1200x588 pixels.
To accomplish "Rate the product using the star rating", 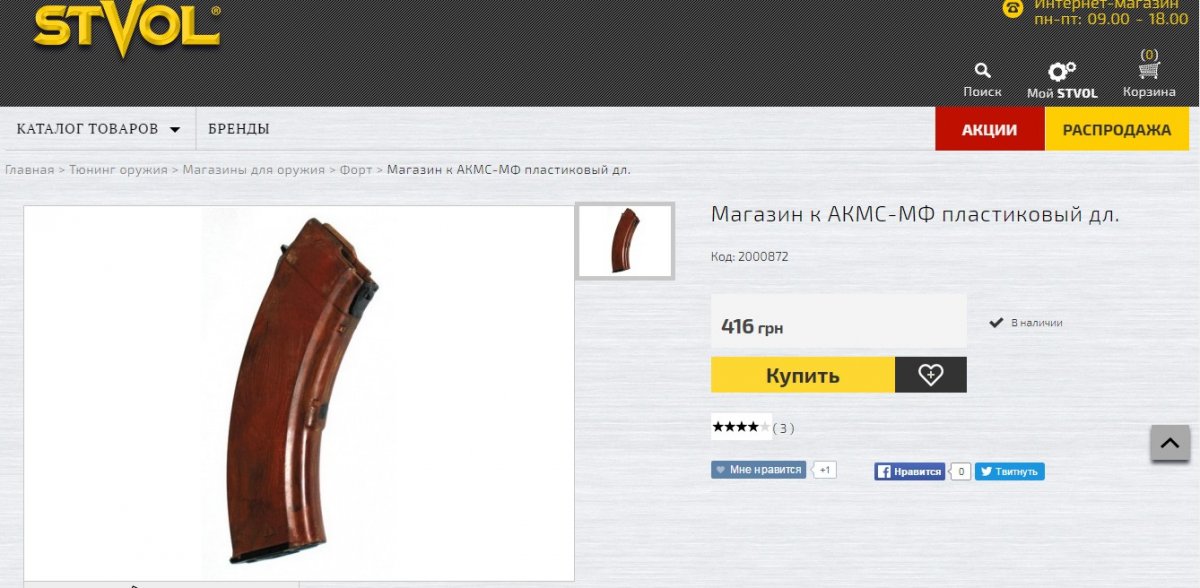I will coord(741,427).
